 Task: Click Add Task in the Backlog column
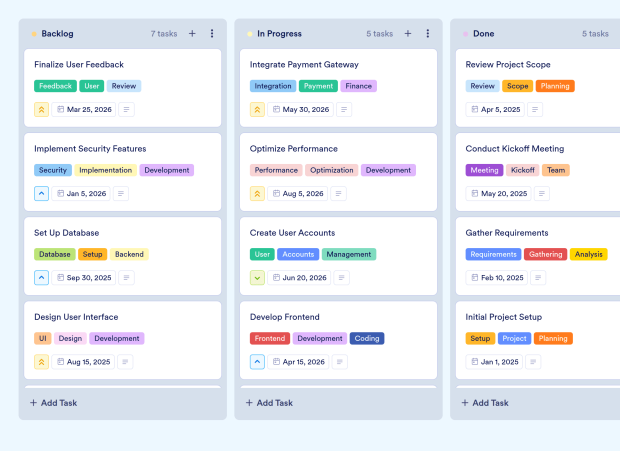tap(54, 403)
